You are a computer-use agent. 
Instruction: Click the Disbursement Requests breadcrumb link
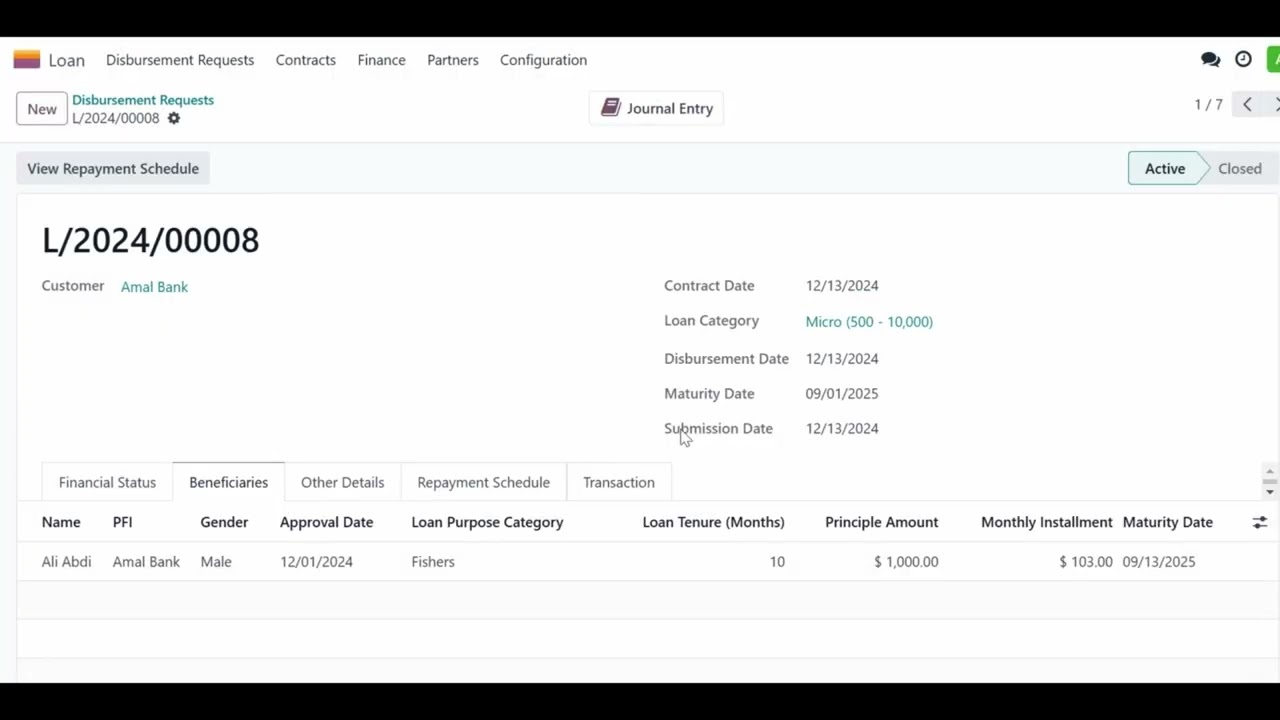click(x=143, y=100)
